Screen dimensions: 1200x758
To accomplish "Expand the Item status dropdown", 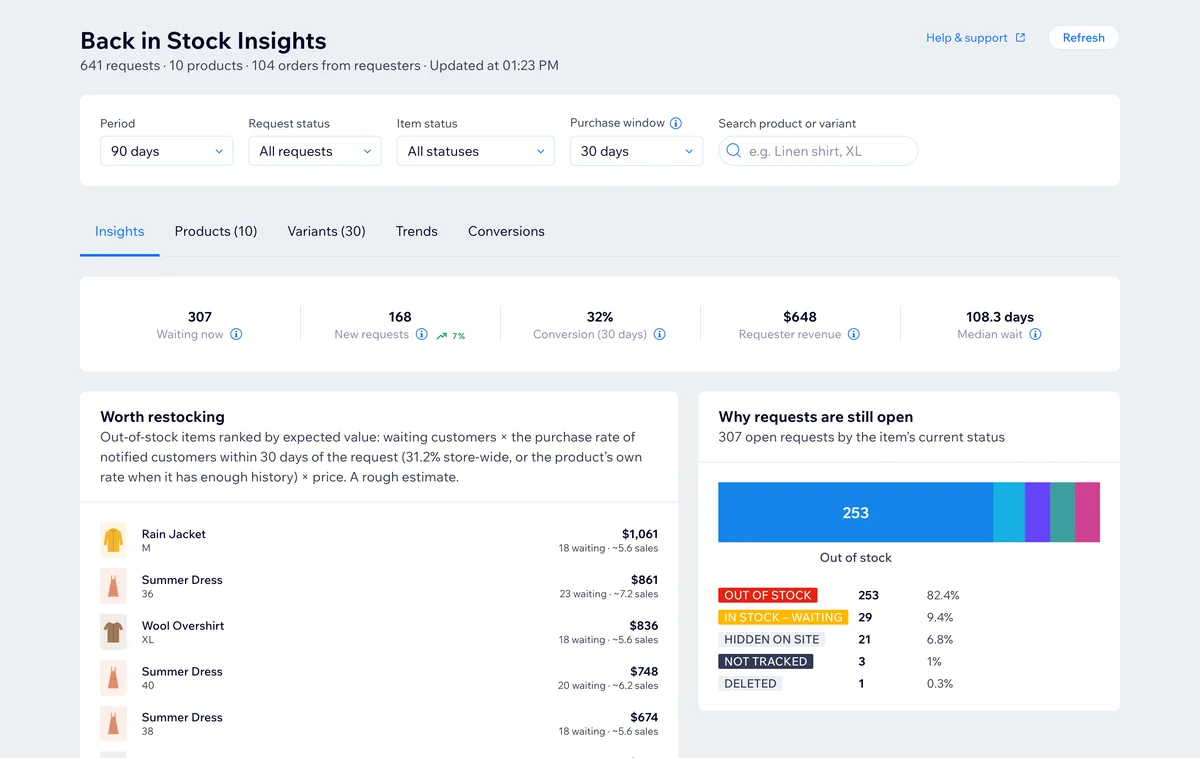I will (475, 151).
